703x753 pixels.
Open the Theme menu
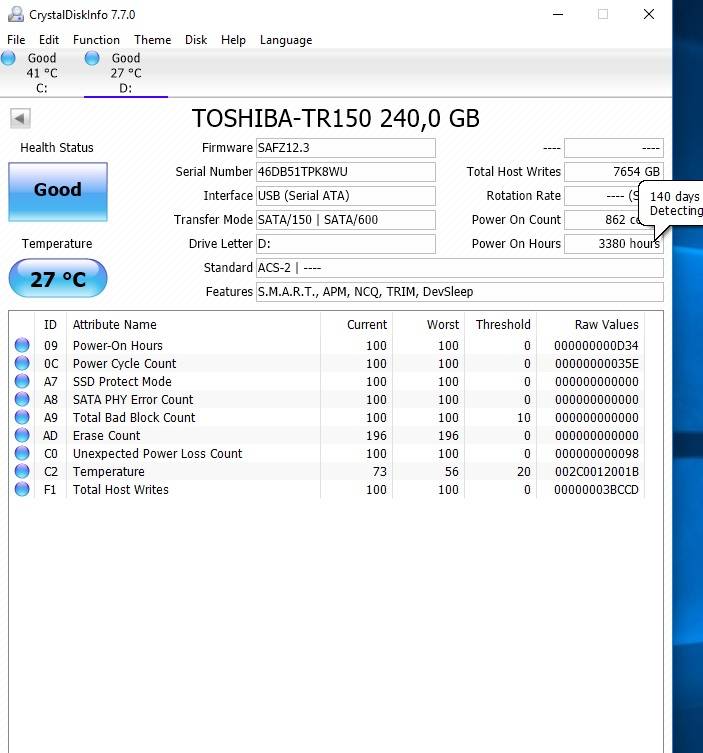(x=152, y=40)
